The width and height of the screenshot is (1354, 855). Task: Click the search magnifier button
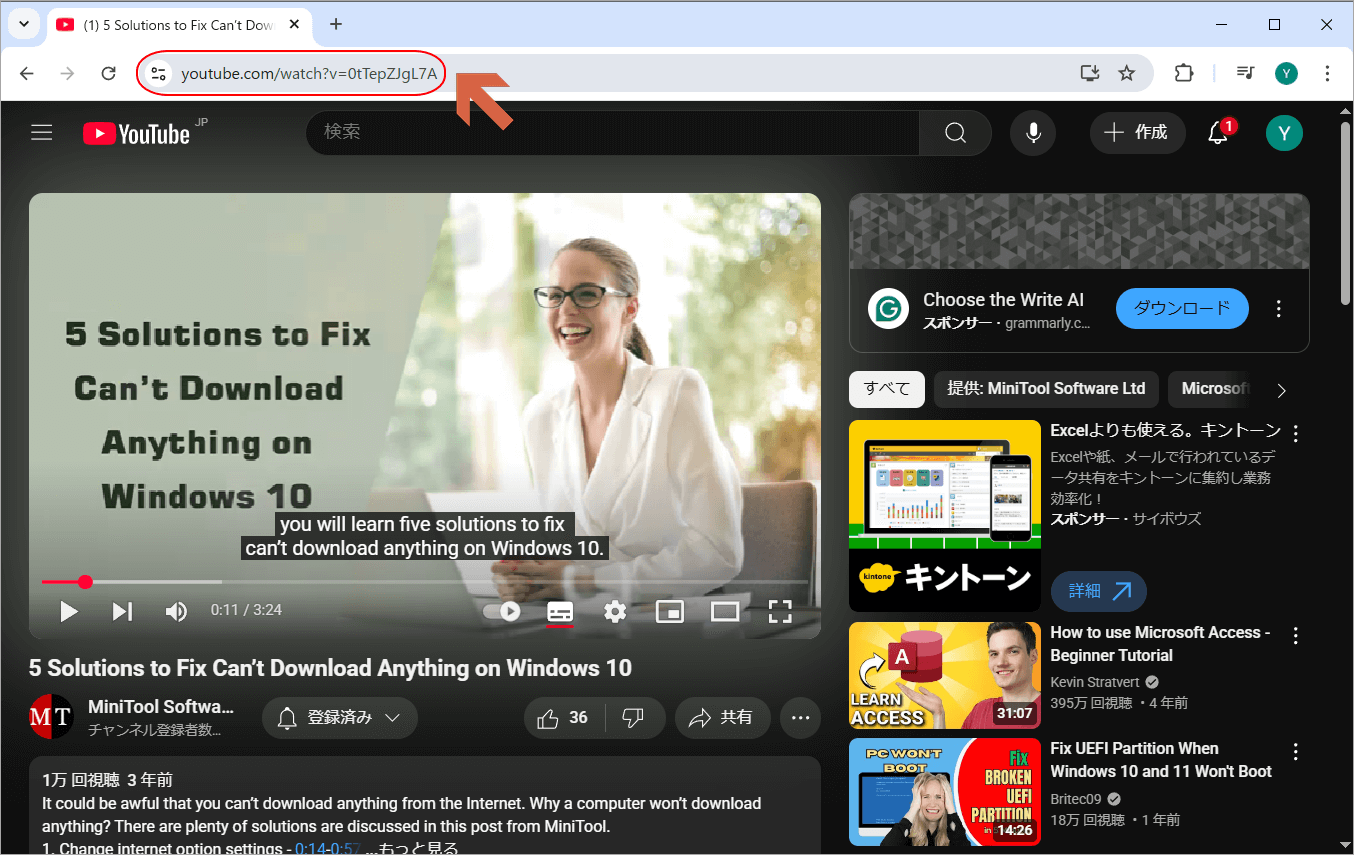955,133
